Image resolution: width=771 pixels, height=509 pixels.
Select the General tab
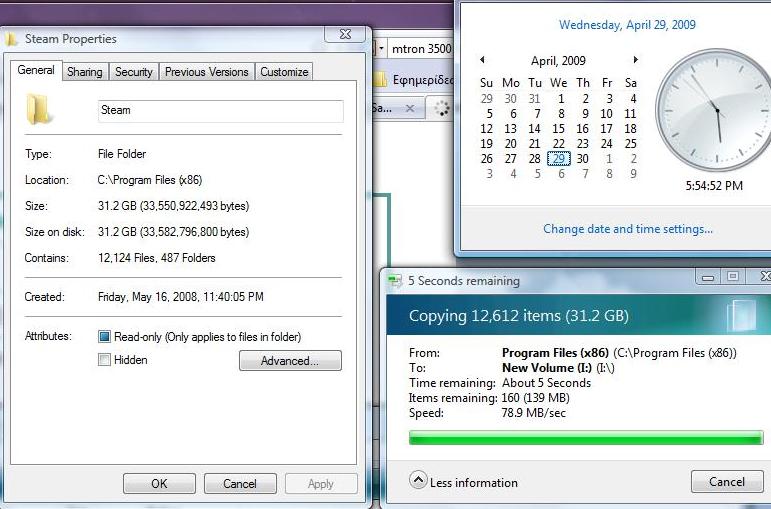[36, 70]
